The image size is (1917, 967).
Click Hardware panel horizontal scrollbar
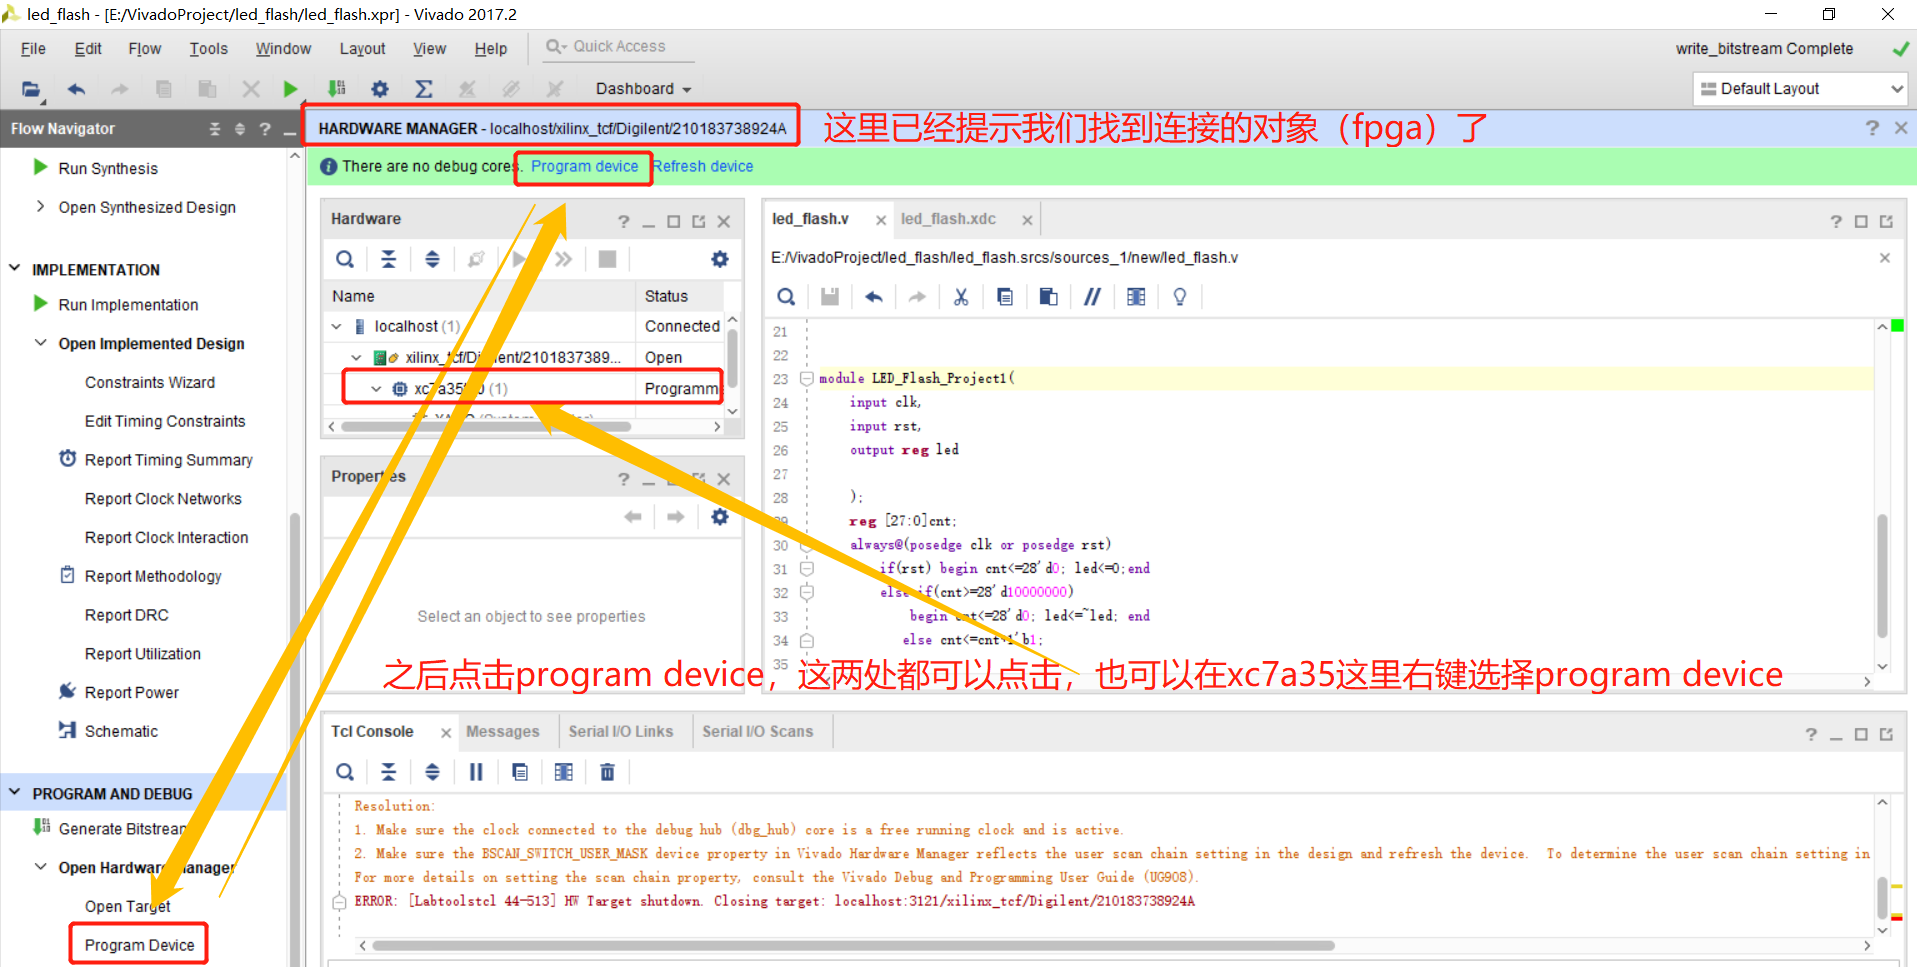click(486, 426)
